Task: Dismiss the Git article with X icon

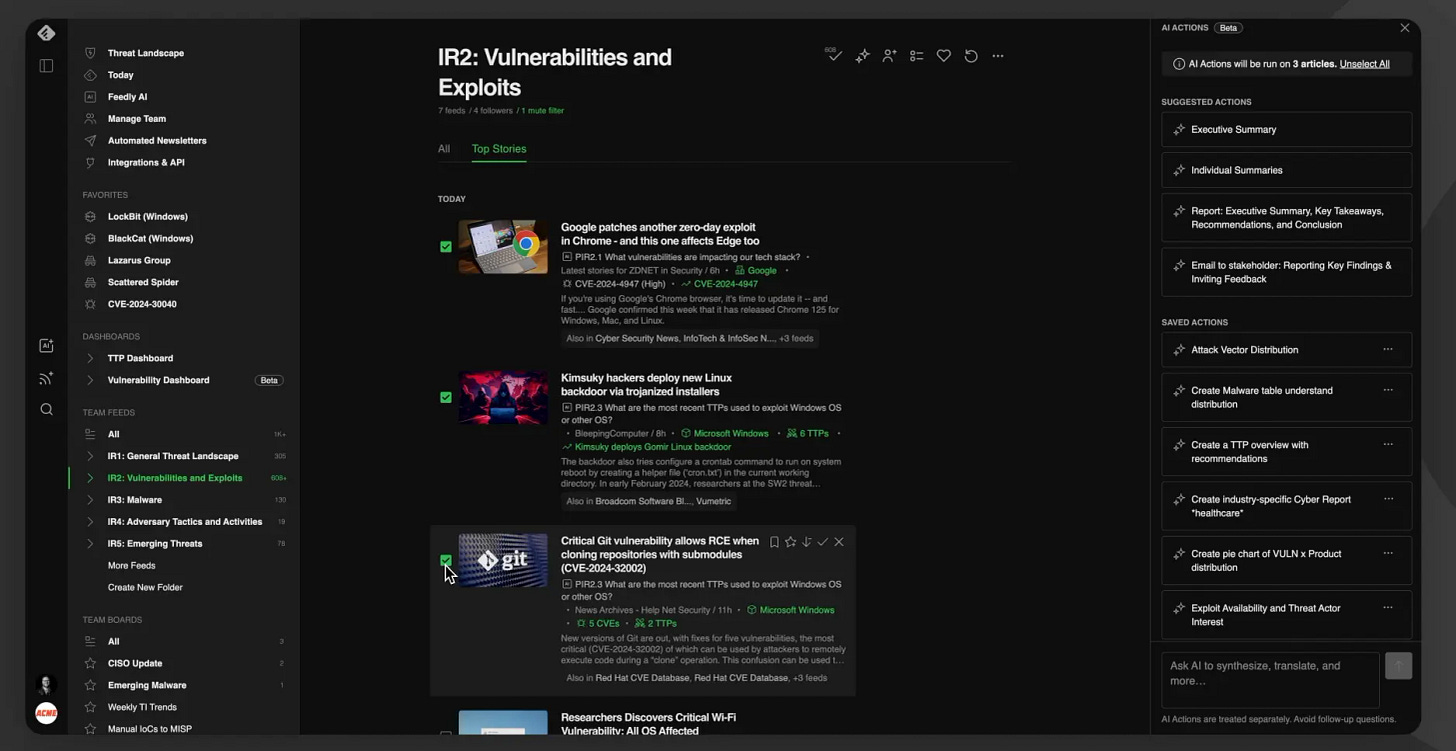Action: click(839, 542)
